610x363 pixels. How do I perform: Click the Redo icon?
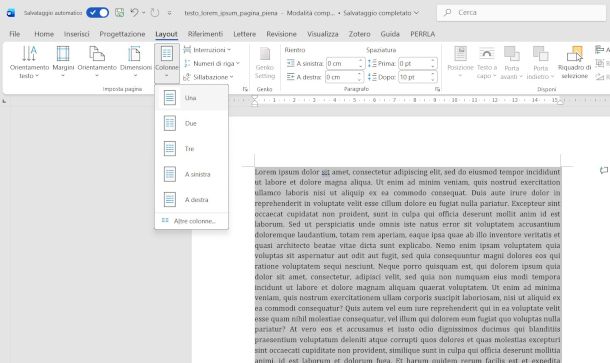(x=155, y=13)
